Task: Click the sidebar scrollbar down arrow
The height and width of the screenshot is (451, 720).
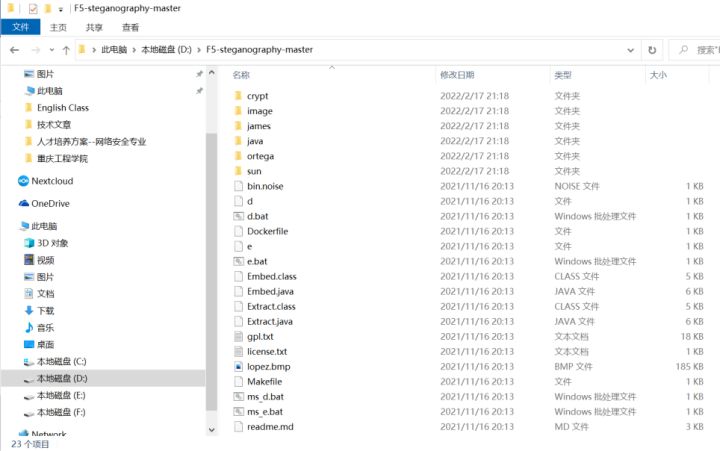Action: pos(212,430)
